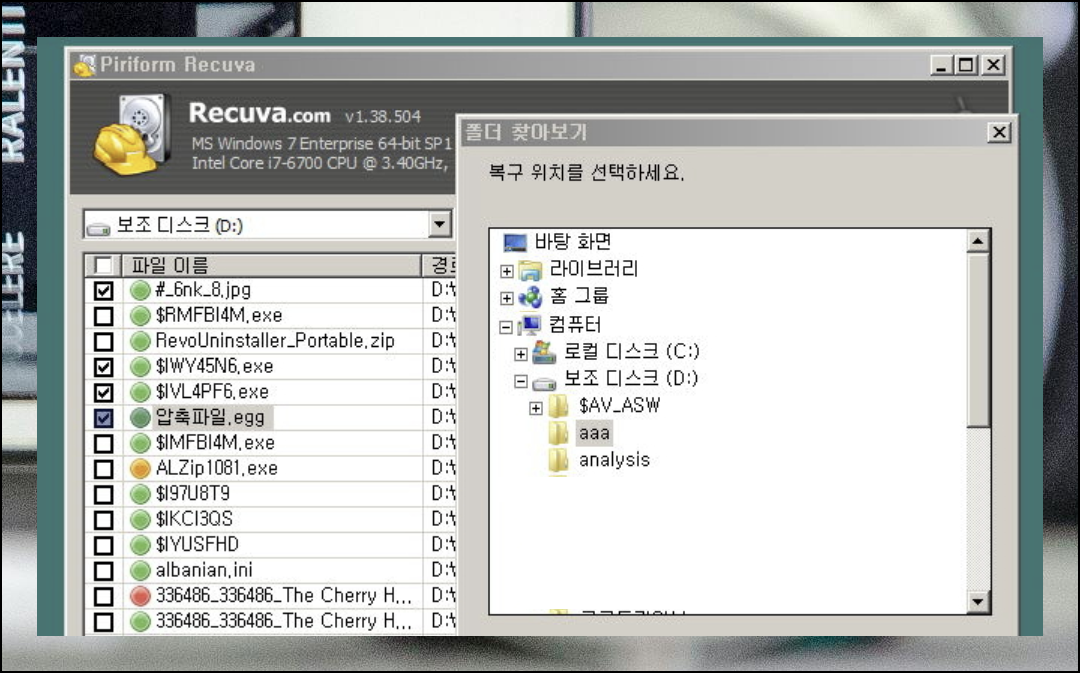The width and height of the screenshot is (1080, 673).
Task: Click green status icon of $IKCI3QS
Action: [140, 519]
